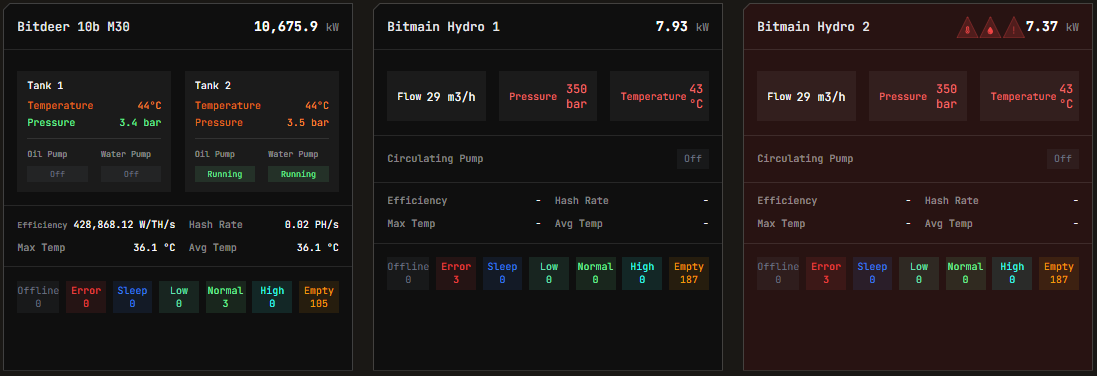
Task: Select the Error 3 chip on Bitmain Hydro 1
Action: [x=456, y=273]
